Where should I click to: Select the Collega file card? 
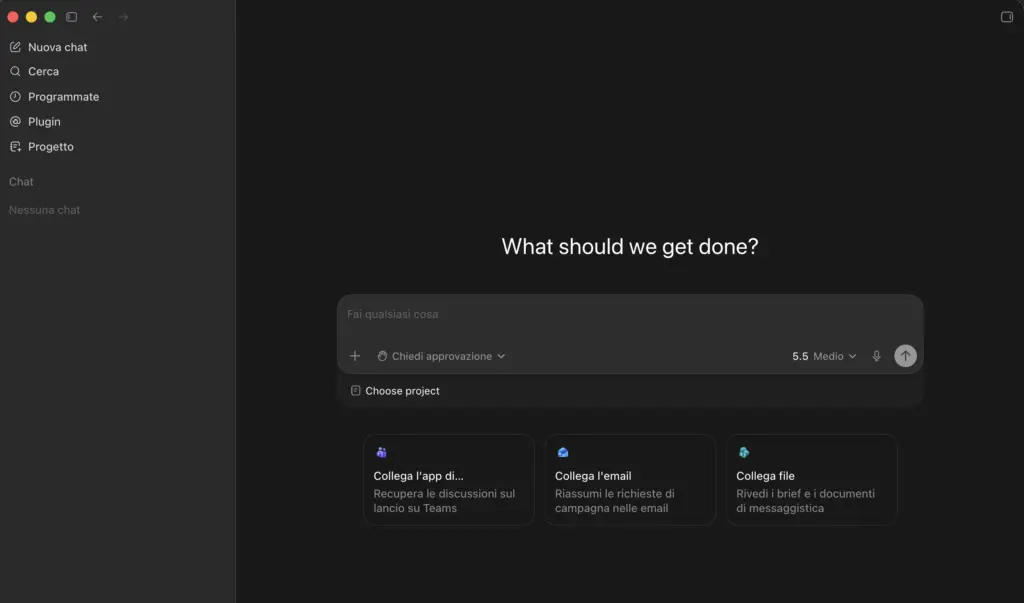(811, 480)
